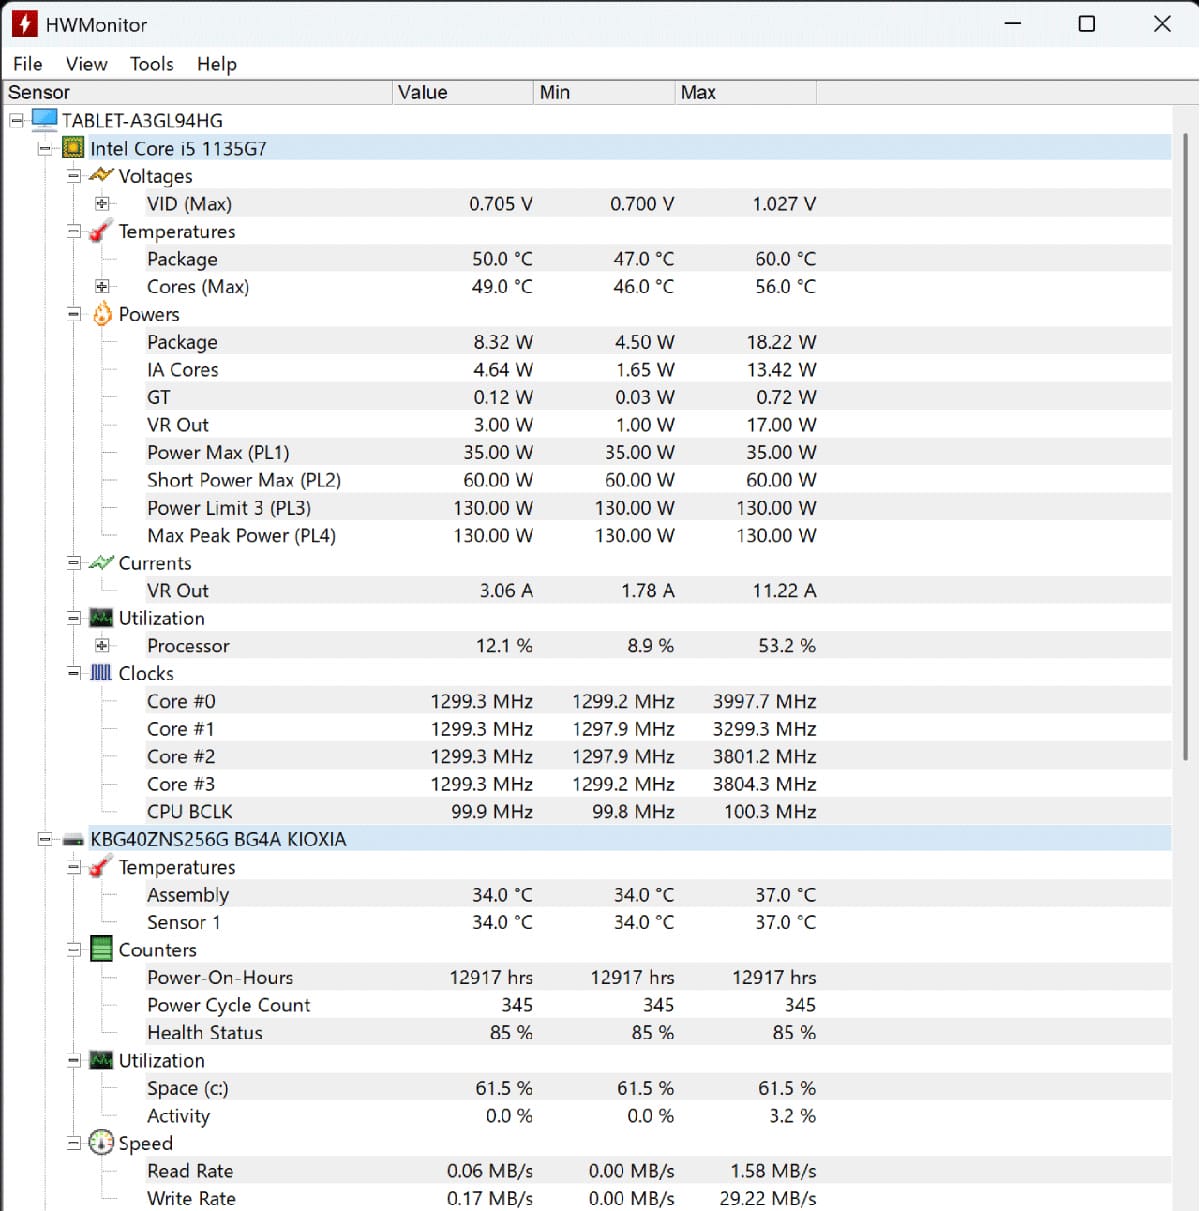The height and width of the screenshot is (1211, 1200).
Task: Click the vertical scrollbar thumb
Action: point(1186,445)
